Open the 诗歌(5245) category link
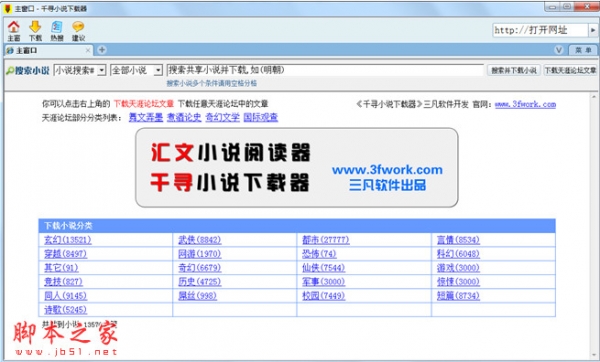 (65, 309)
